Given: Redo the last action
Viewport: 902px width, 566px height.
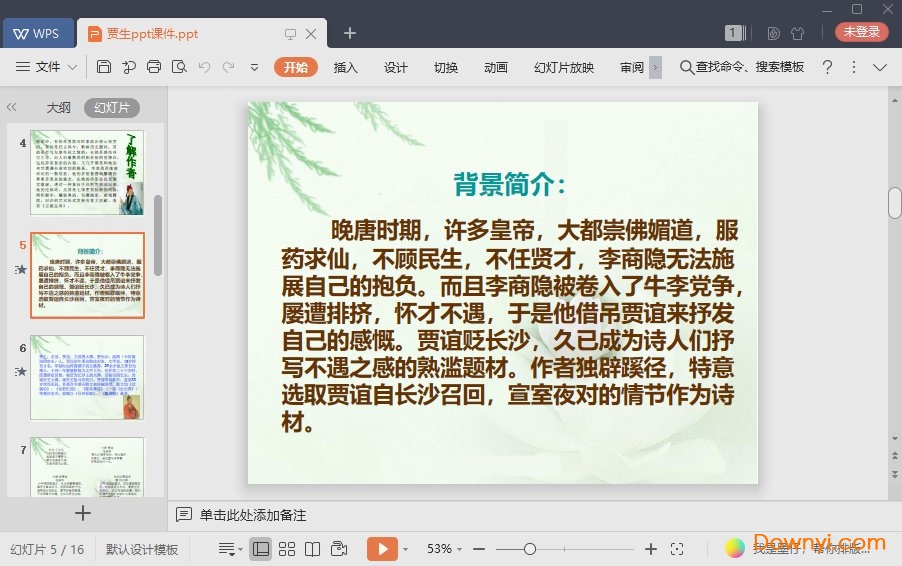Looking at the screenshot, I should point(228,67).
